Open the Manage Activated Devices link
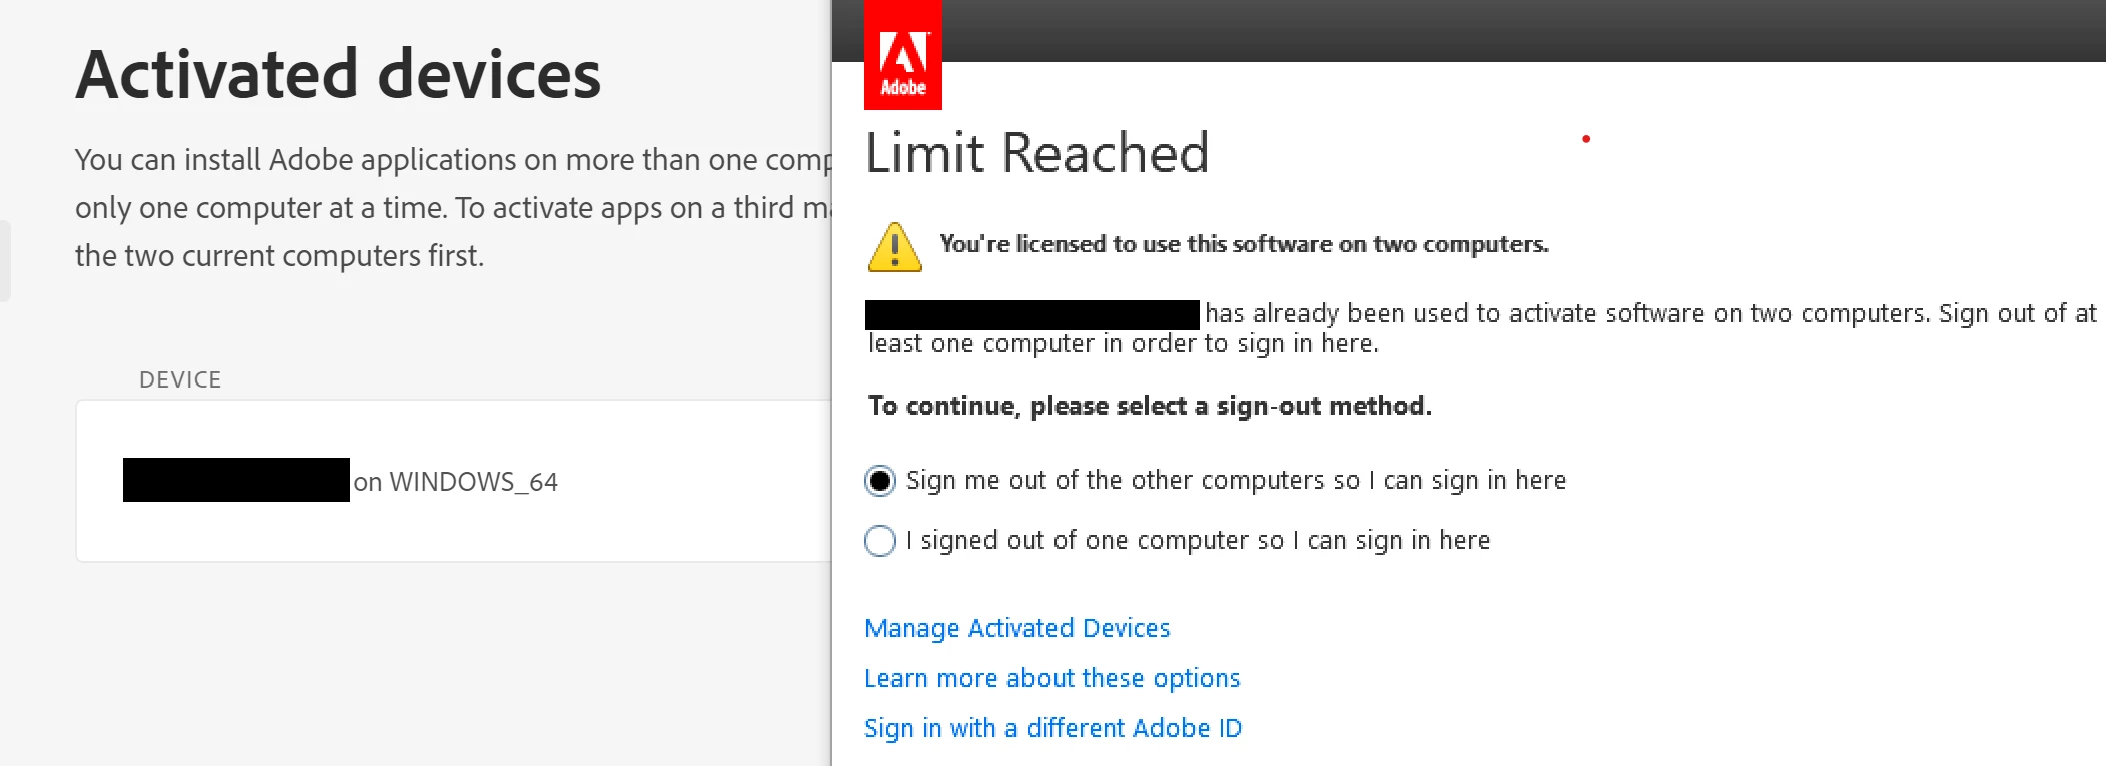 point(1017,628)
